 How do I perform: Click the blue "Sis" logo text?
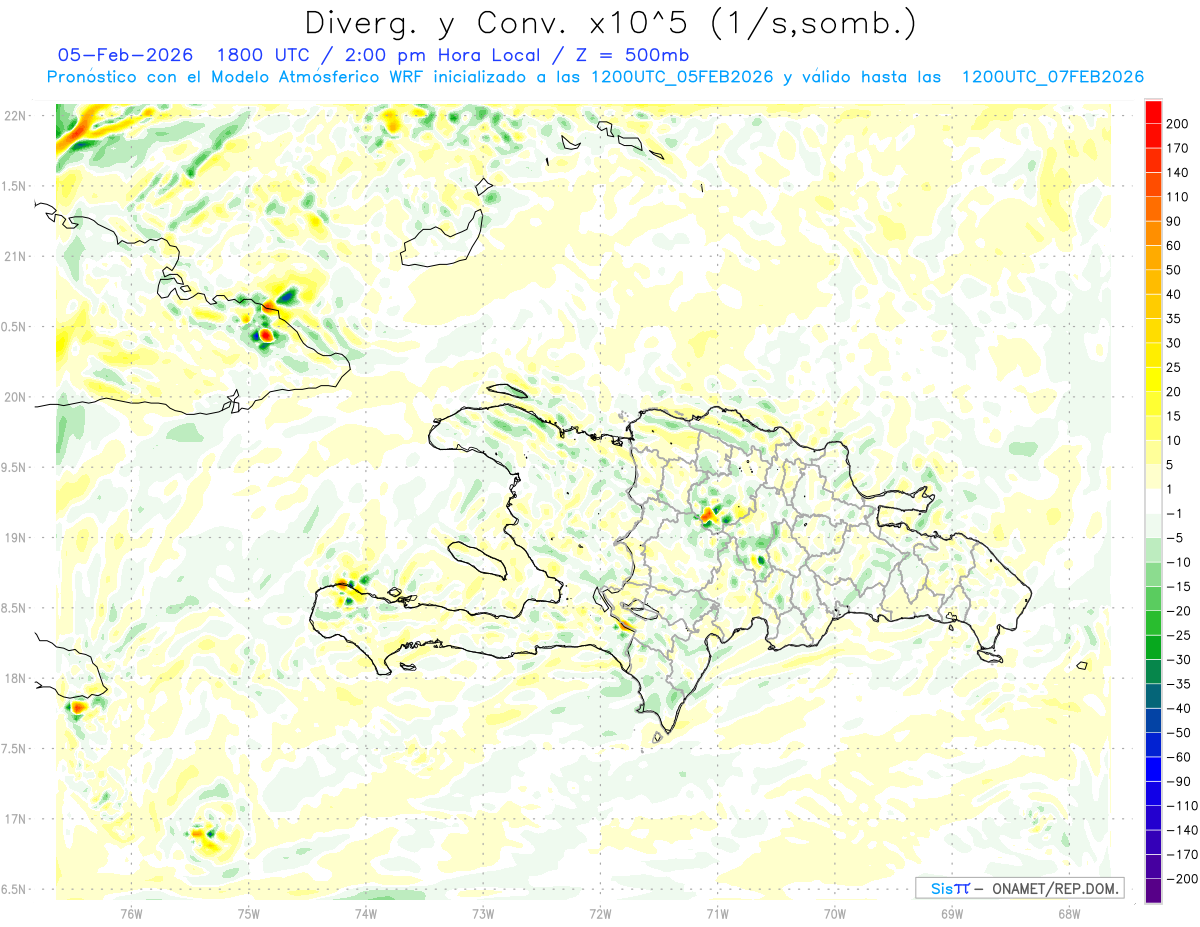coord(944,888)
